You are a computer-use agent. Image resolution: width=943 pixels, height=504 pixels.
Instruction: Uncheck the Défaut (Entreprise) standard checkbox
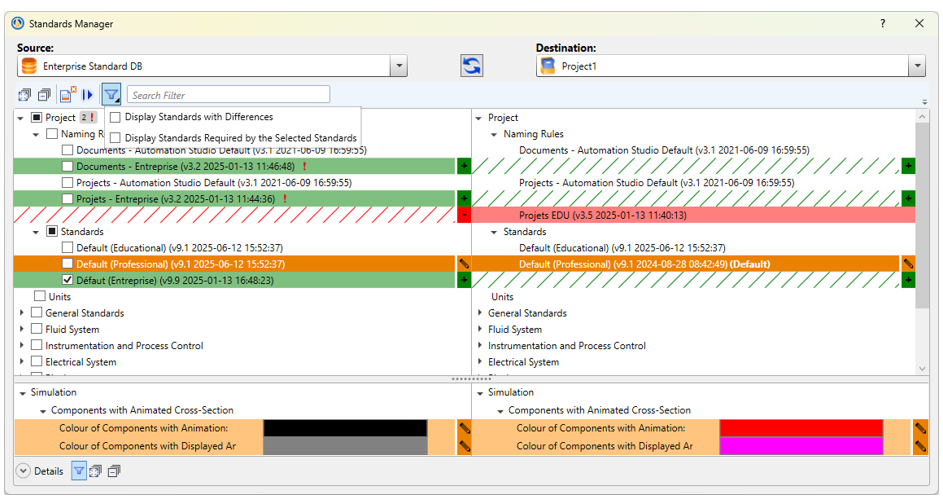(67, 280)
